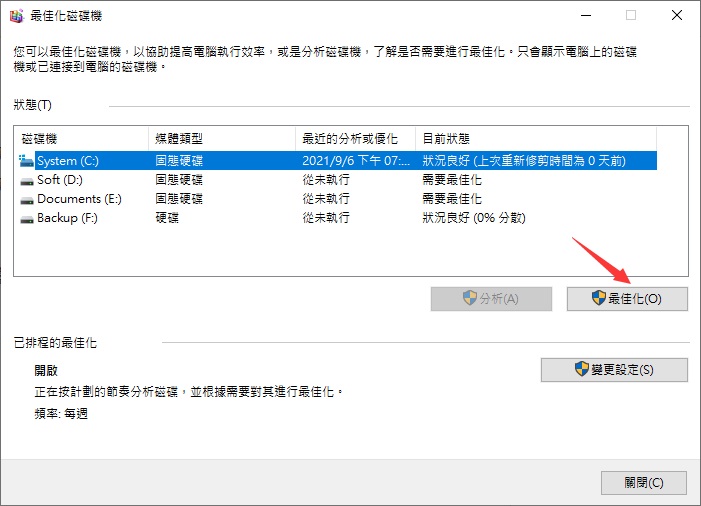
Task: Click the 最近的分析或優化 column header
Action: tap(355, 139)
